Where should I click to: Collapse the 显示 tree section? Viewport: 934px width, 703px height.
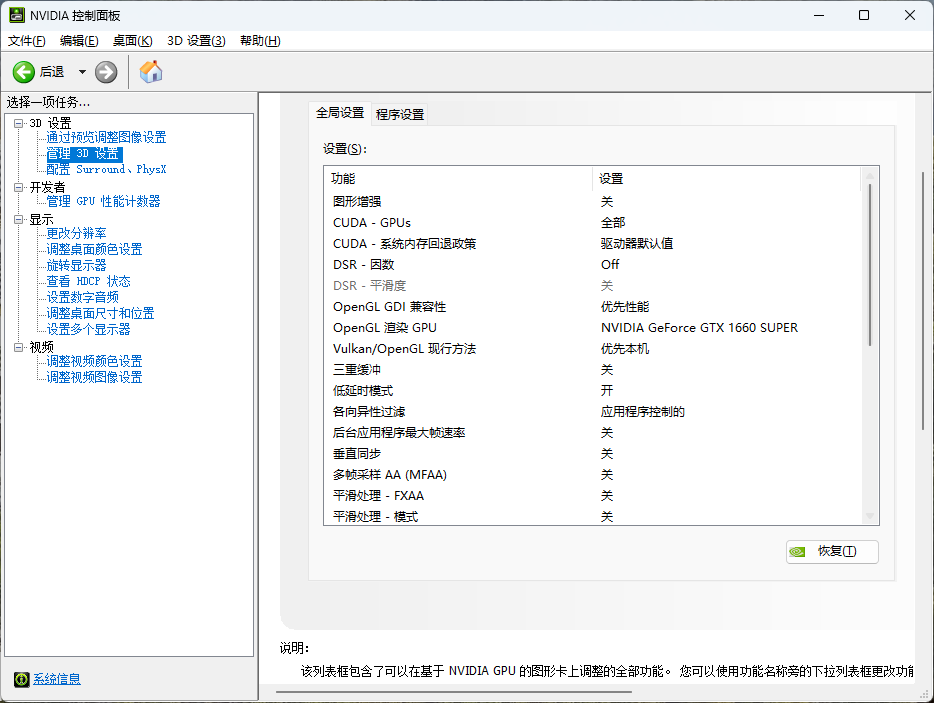[x=17, y=217]
